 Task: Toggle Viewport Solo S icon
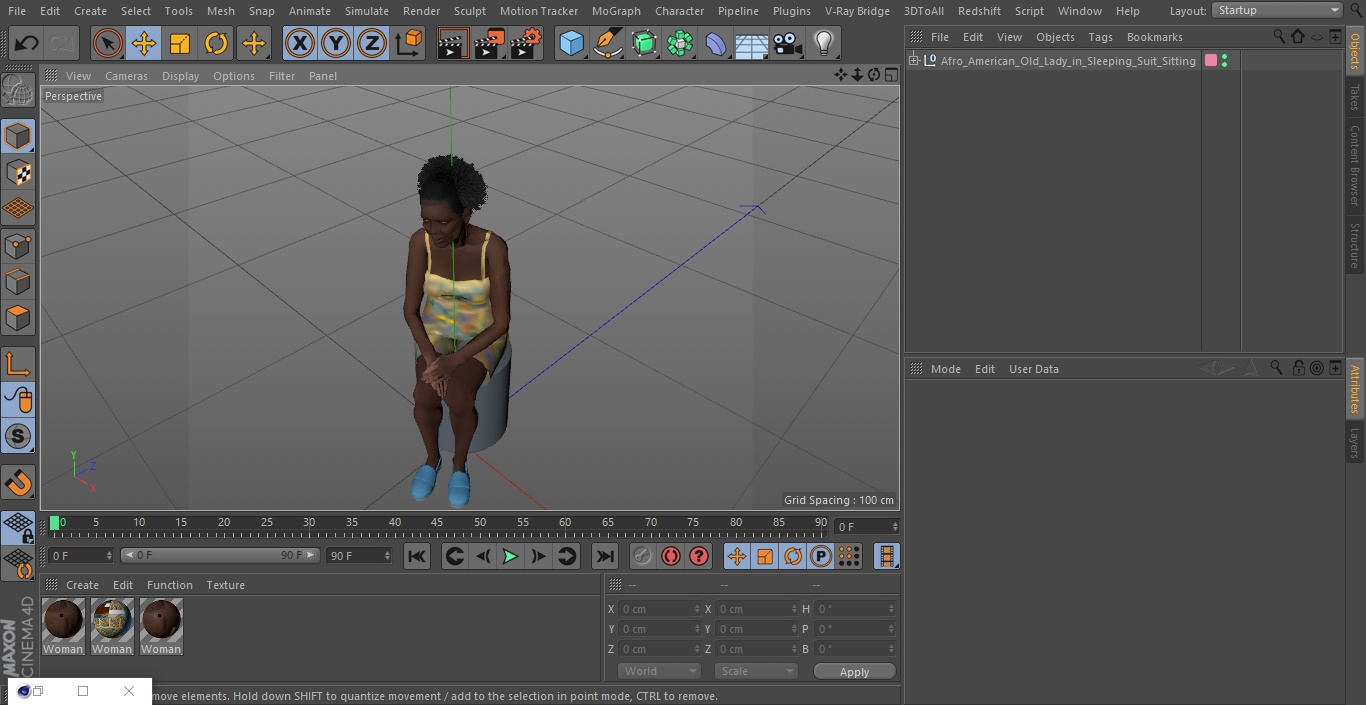18,436
